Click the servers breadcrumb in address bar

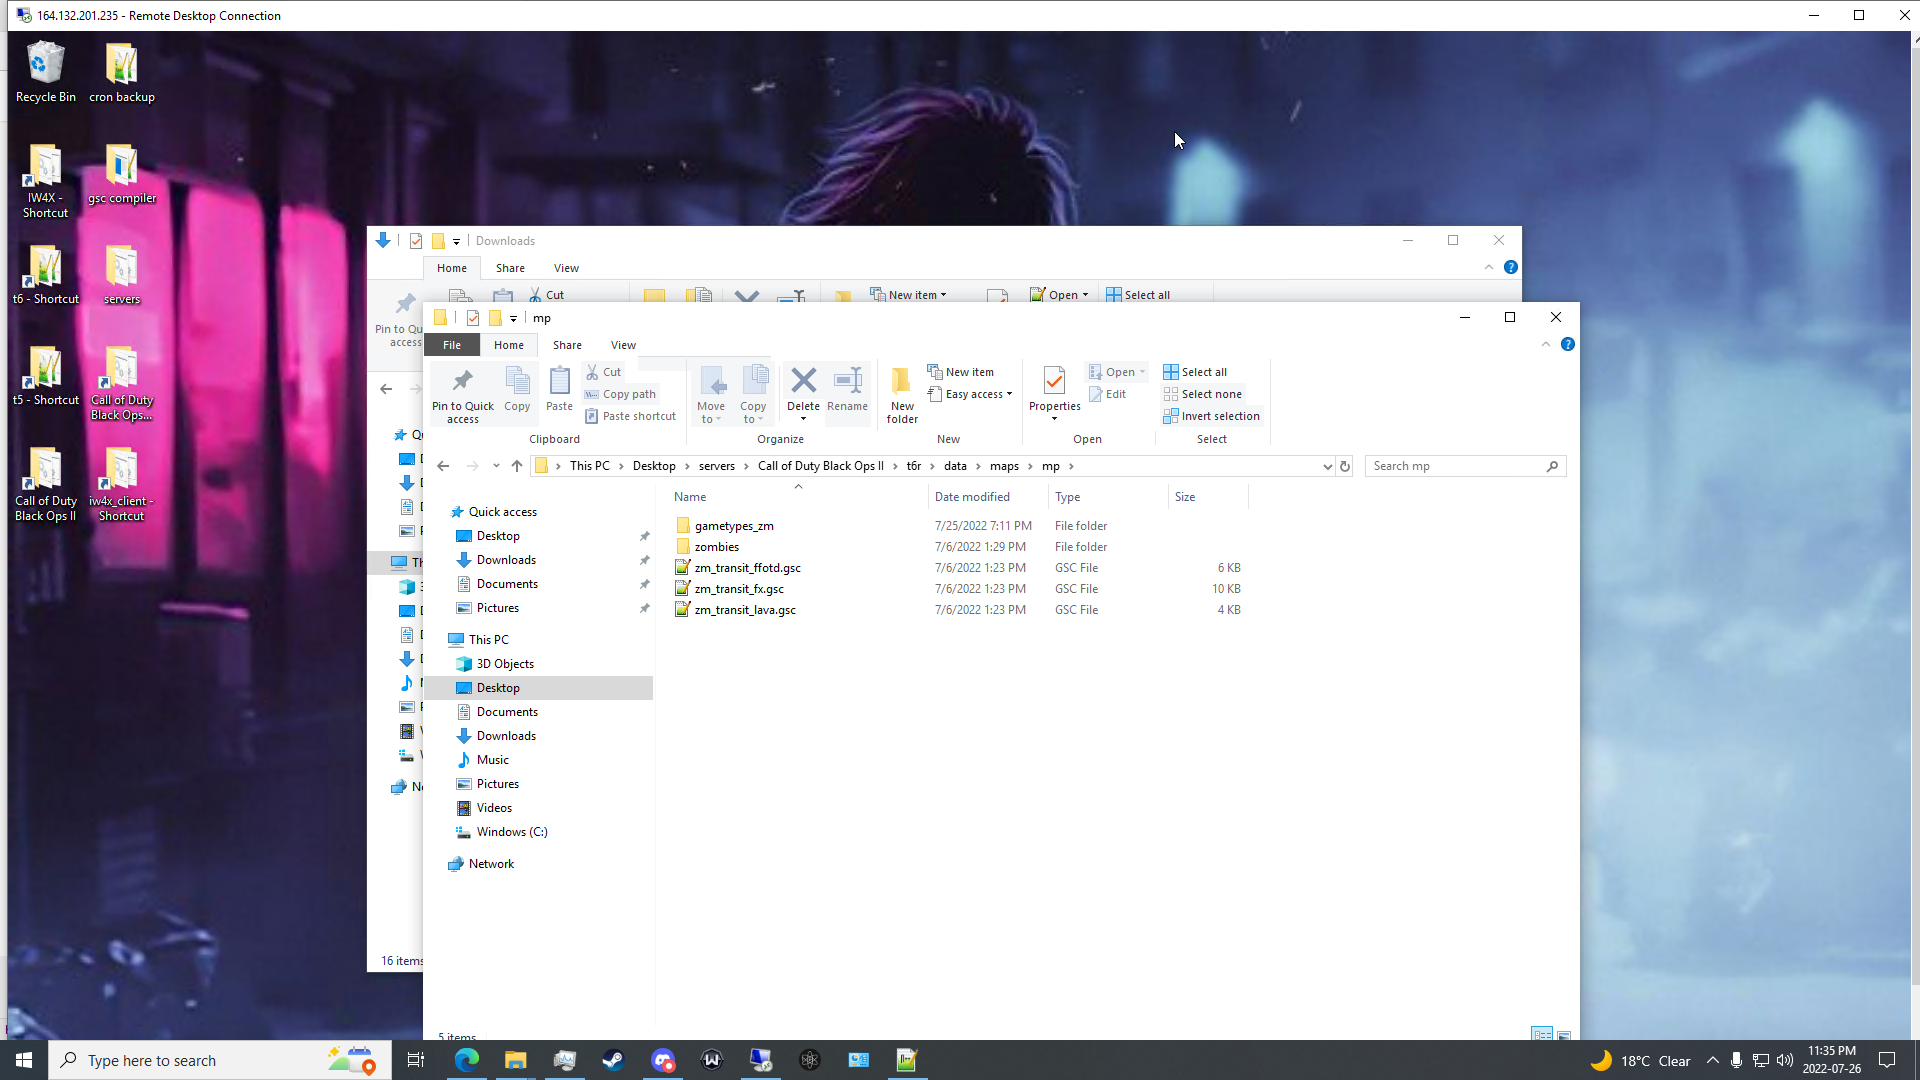pos(716,466)
